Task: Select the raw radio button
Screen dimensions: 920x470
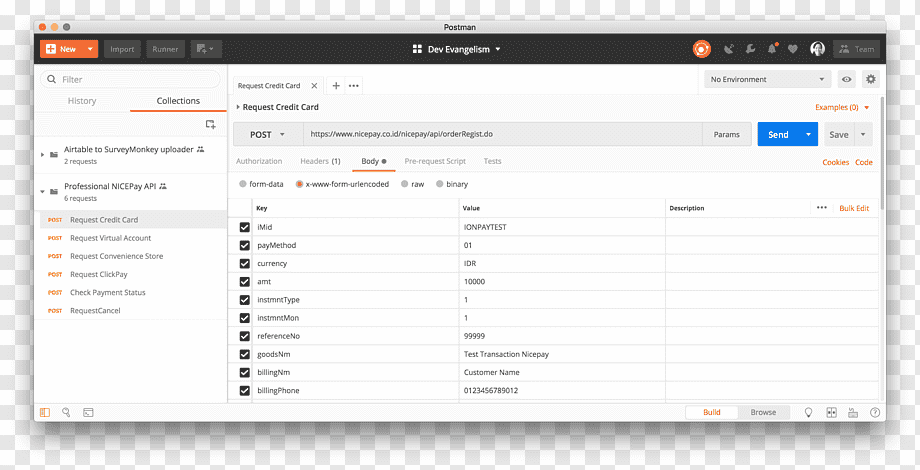Action: click(404, 184)
